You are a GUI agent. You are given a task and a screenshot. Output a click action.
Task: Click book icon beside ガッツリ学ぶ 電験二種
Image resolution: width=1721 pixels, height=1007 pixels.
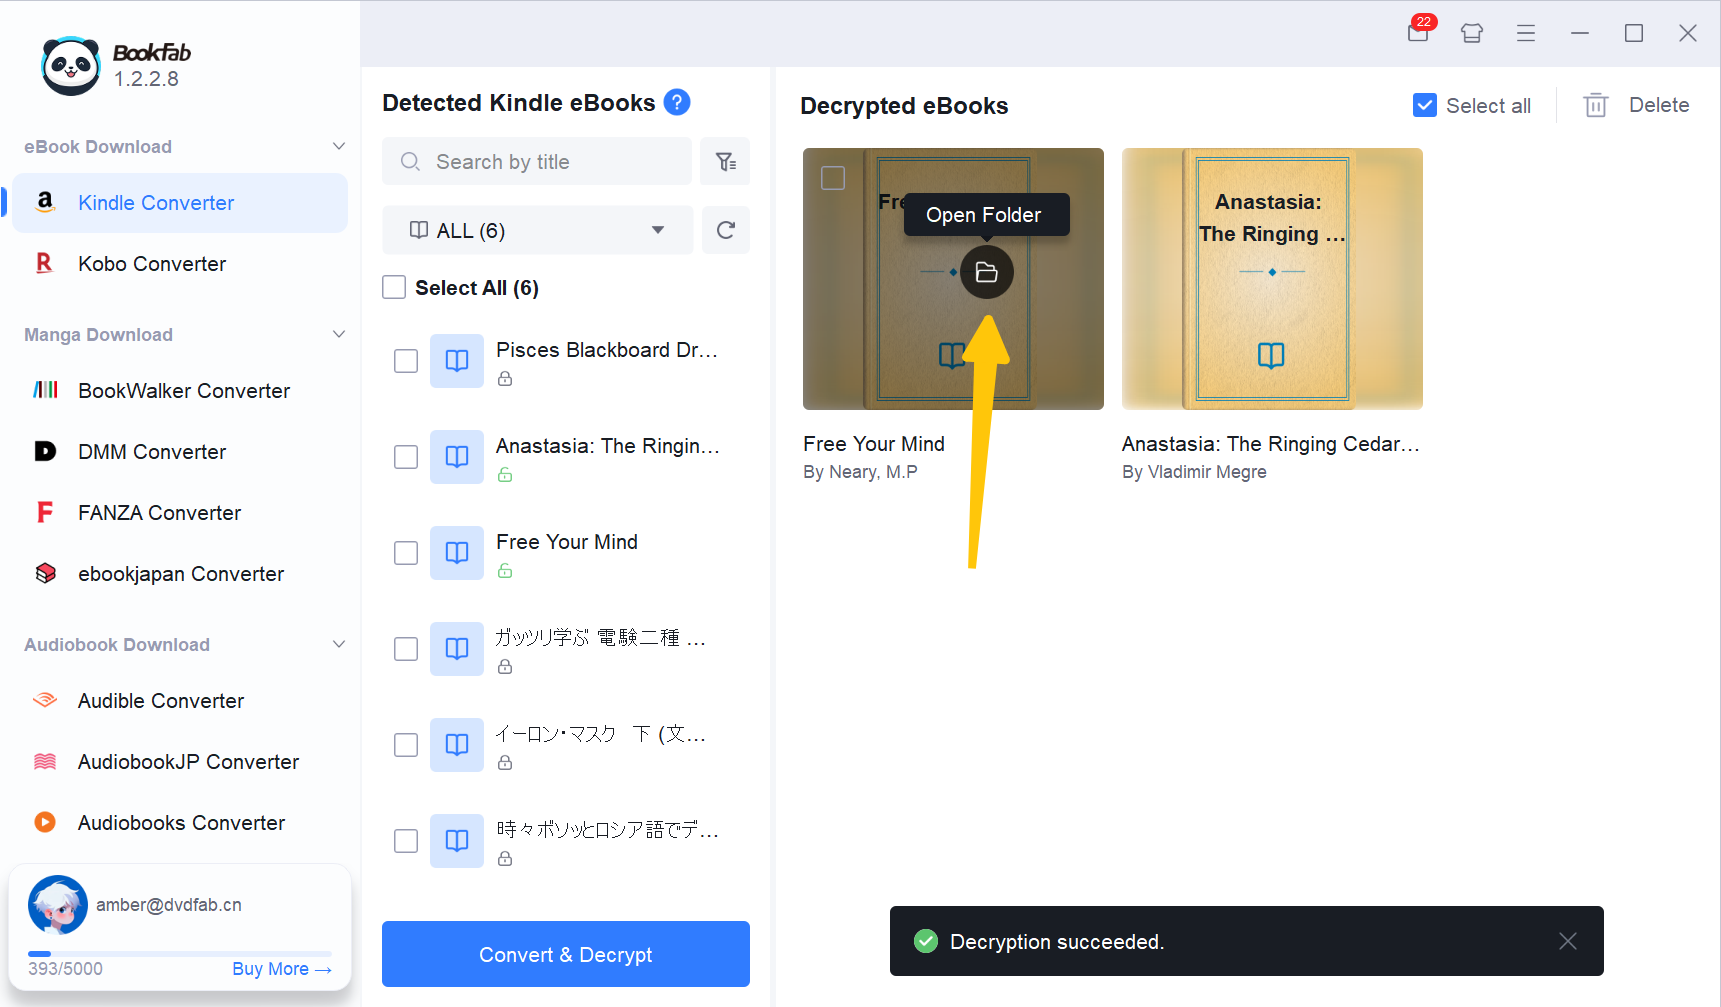click(x=457, y=648)
